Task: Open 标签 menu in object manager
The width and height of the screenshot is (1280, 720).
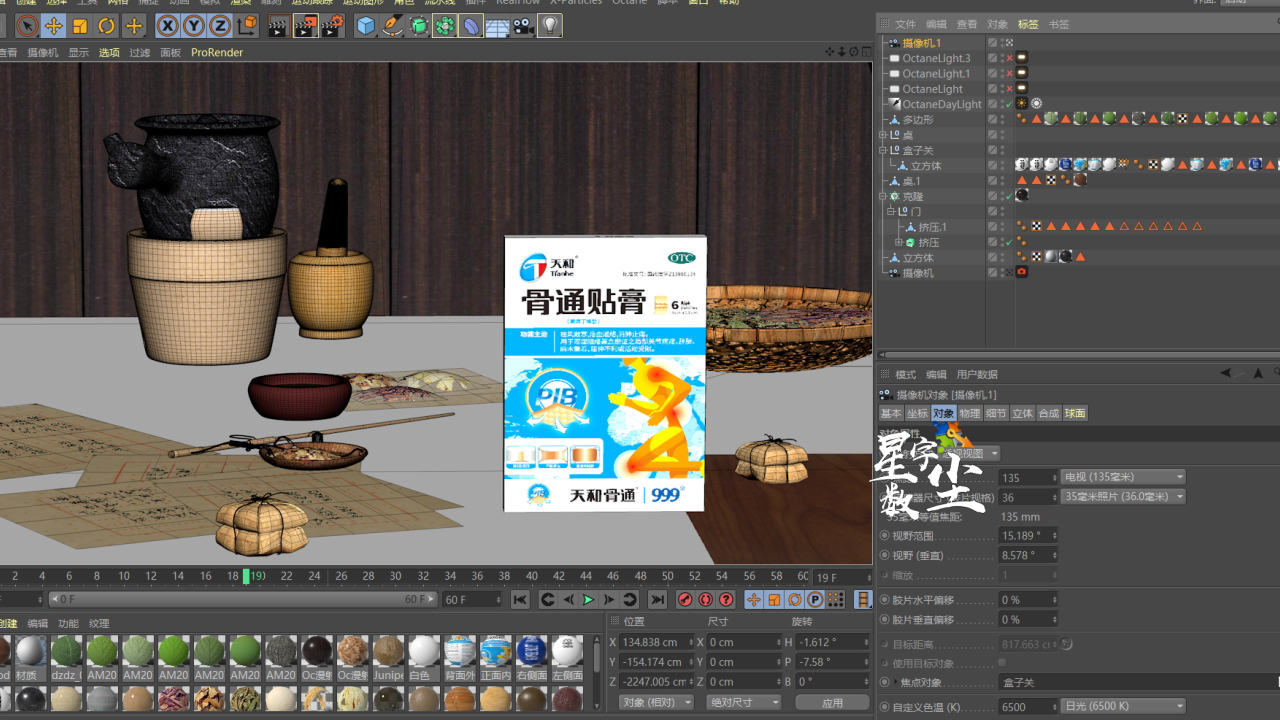Action: point(1028,24)
